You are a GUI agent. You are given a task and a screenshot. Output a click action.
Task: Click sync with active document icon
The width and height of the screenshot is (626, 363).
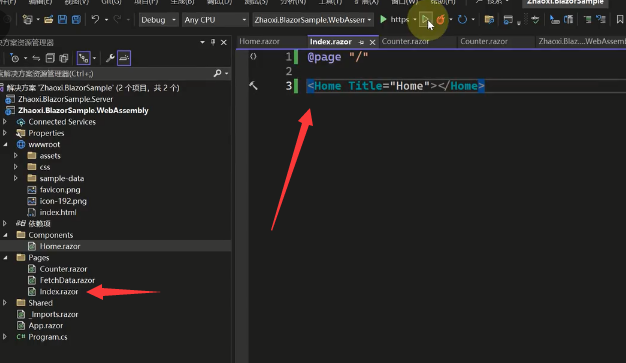[36, 58]
